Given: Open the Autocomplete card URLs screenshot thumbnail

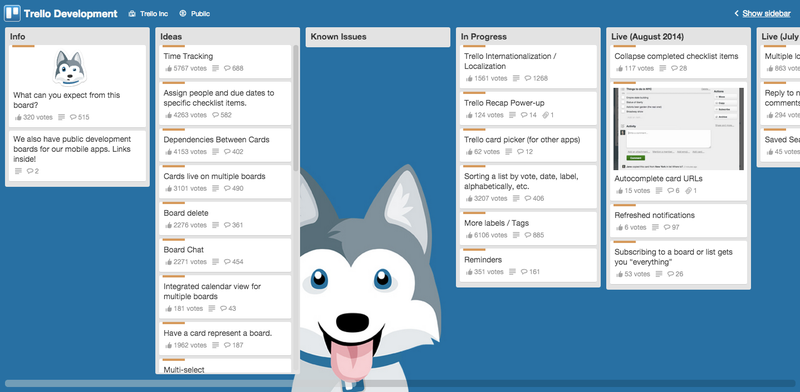Looking at the screenshot, I should pyautogui.click(x=678, y=129).
